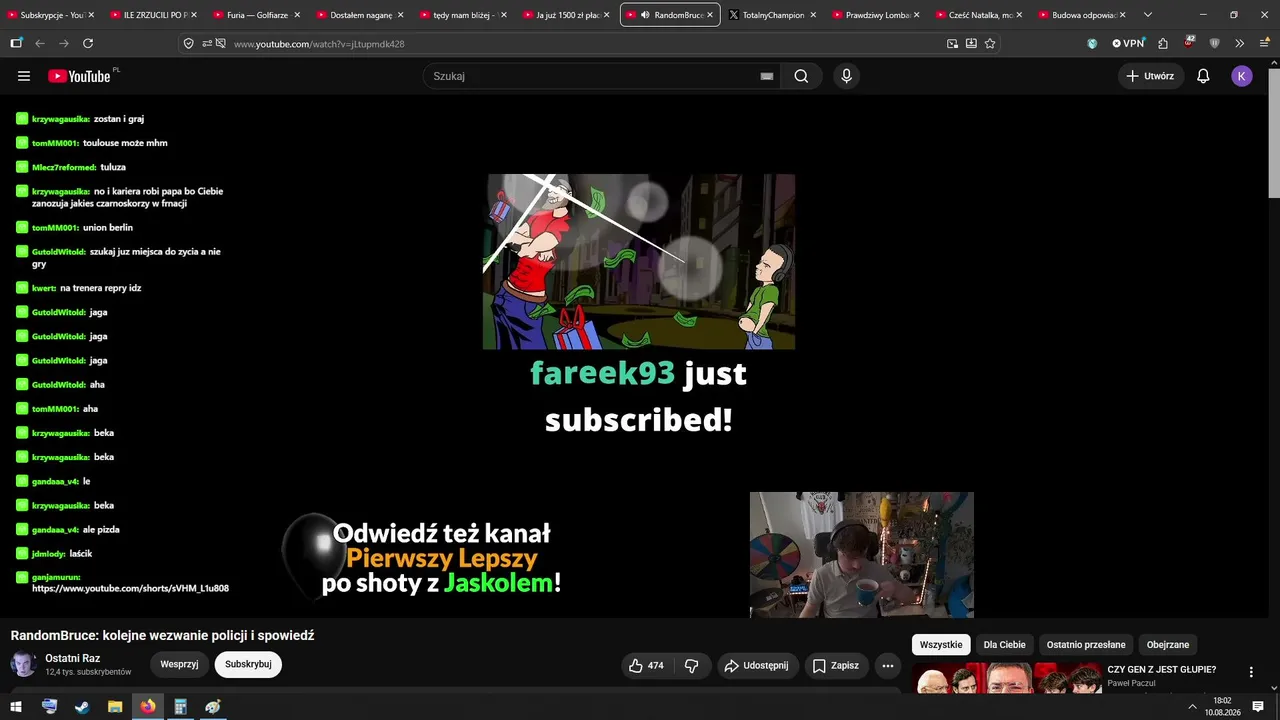The width and height of the screenshot is (1280, 720).
Task: Reload the page with refresh icon
Action: point(88,44)
